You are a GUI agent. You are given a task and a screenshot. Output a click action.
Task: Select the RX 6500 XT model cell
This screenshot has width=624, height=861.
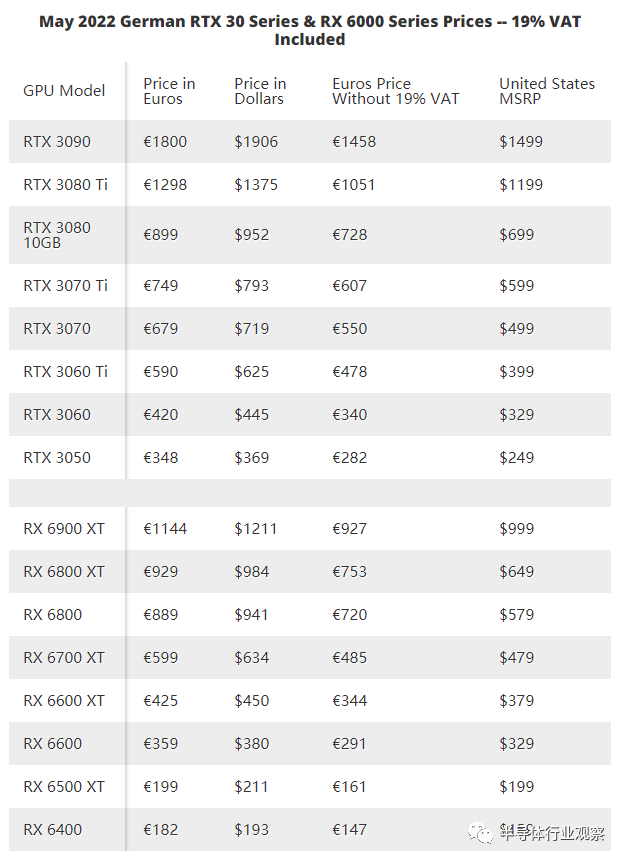[x=64, y=787]
